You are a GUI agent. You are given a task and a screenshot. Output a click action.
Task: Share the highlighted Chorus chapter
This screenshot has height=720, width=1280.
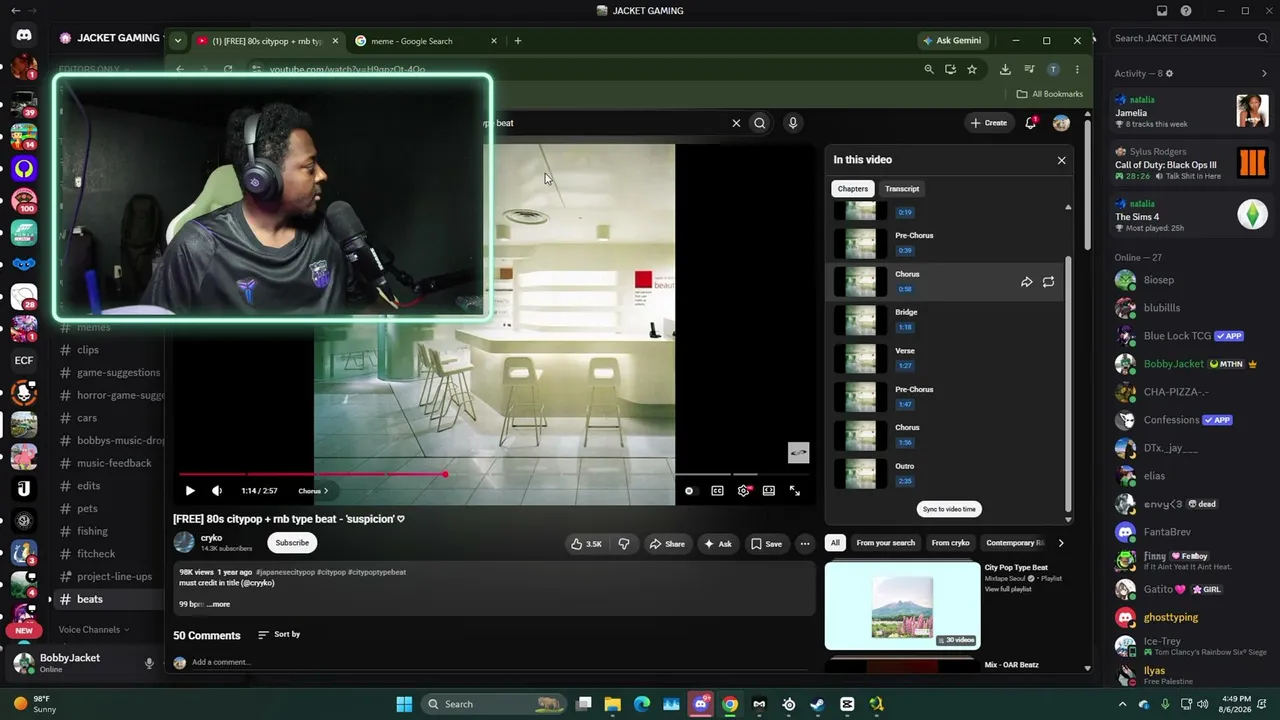(1026, 282)
